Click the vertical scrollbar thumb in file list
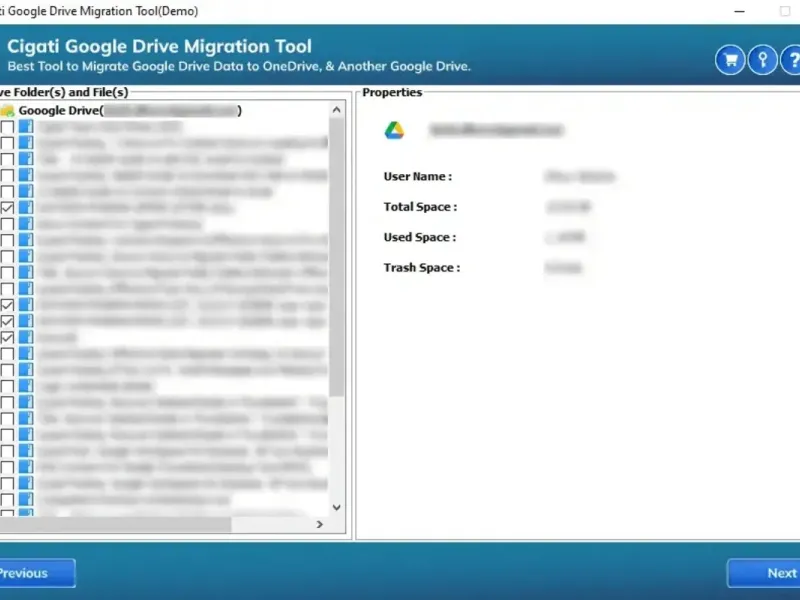The height and width of the screenshot is (600, 800). (x=336, y=257)
